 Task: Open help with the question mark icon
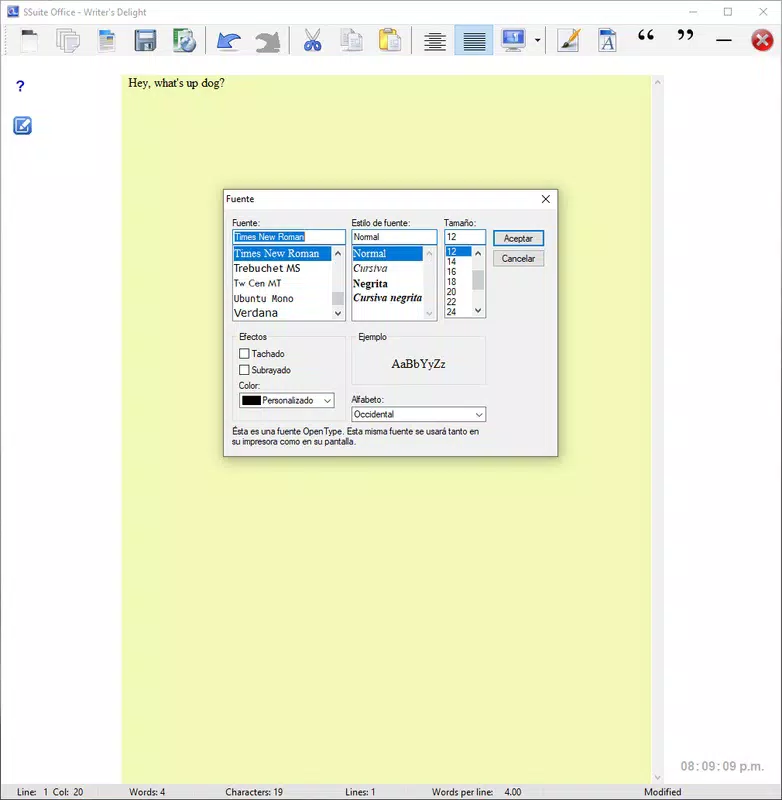pyautogui.click(x=20, y=86)
